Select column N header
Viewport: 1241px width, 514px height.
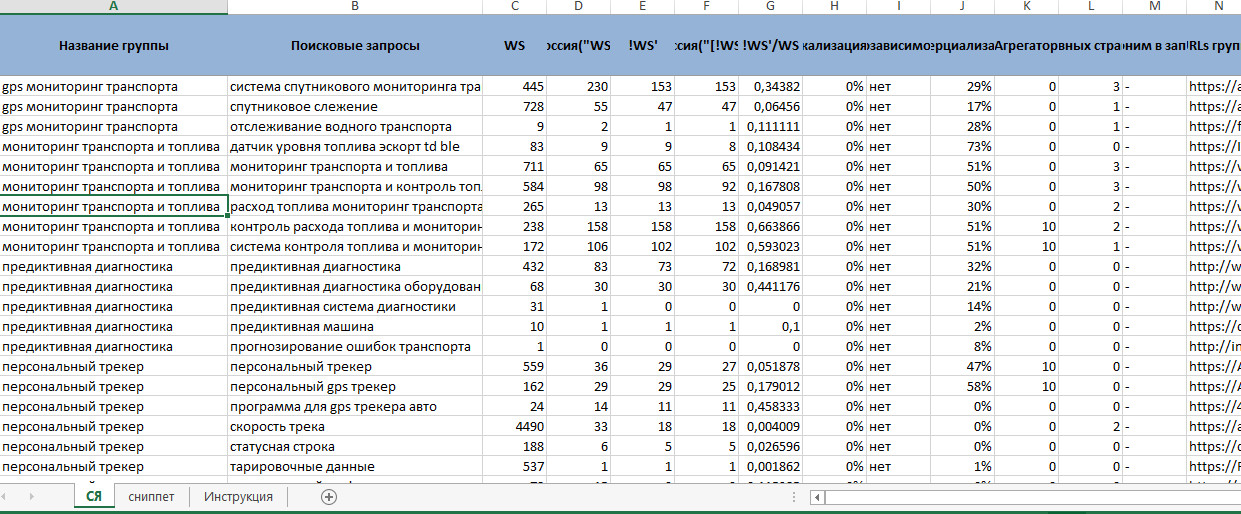(1214, 7)
